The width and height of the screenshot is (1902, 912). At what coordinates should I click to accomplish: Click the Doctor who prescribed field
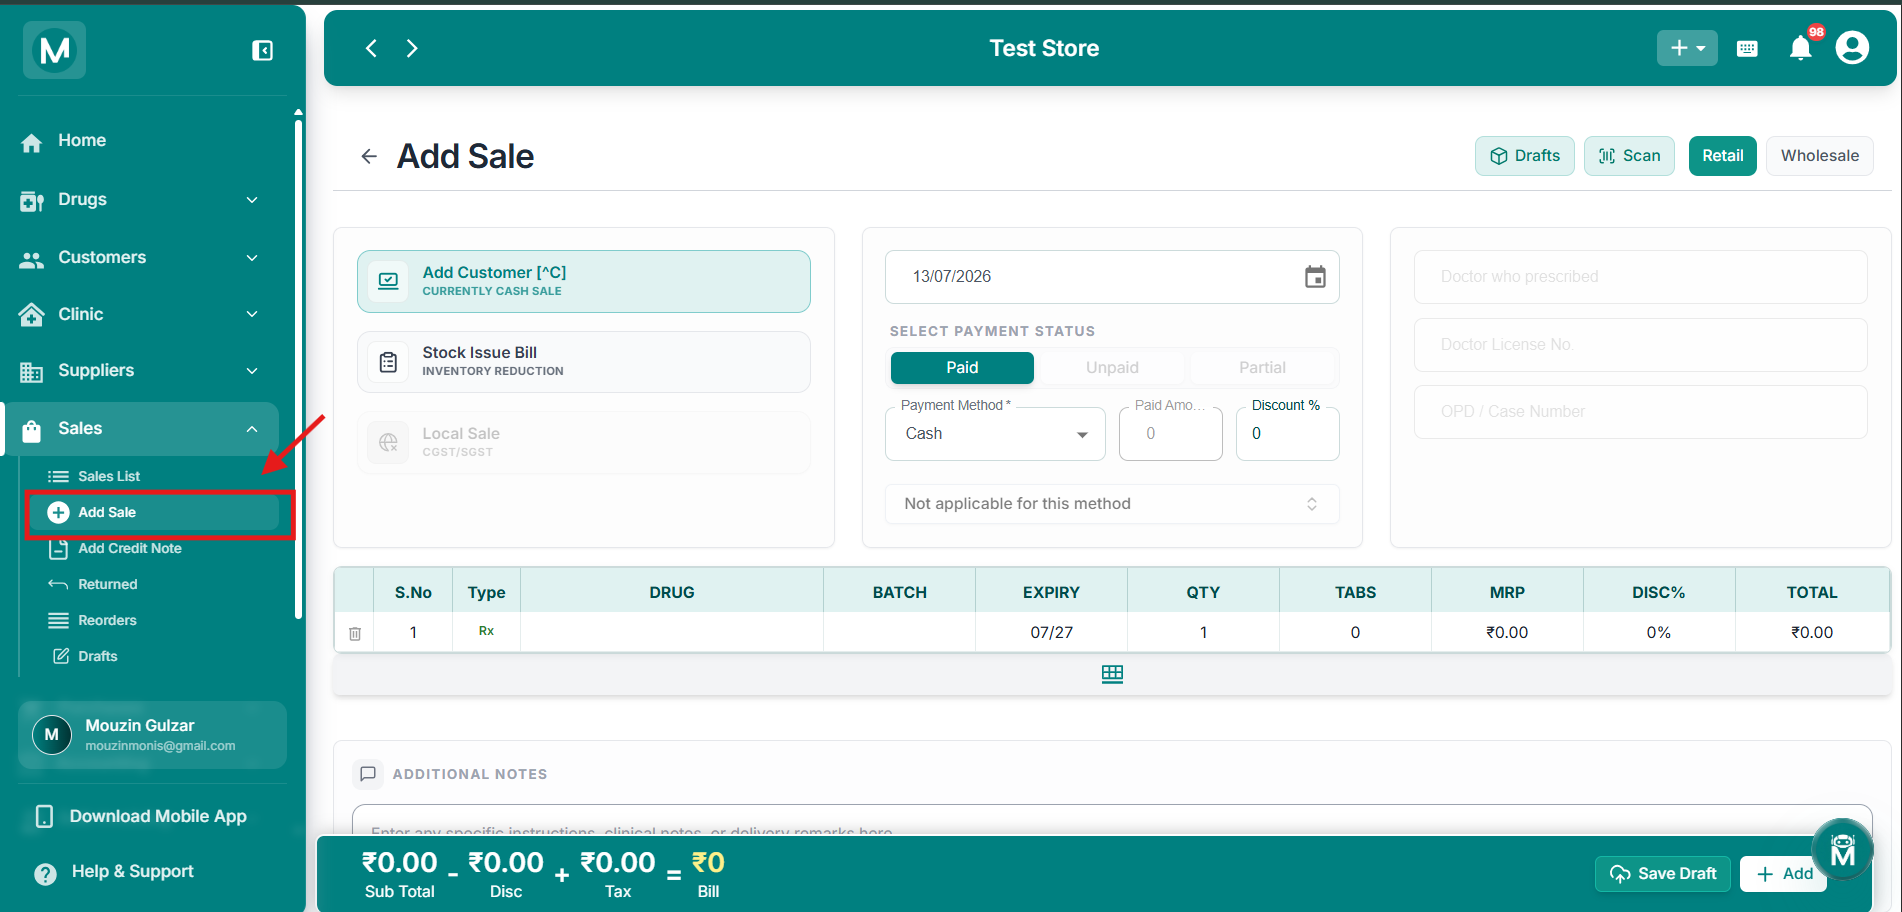click(1640, 277)
